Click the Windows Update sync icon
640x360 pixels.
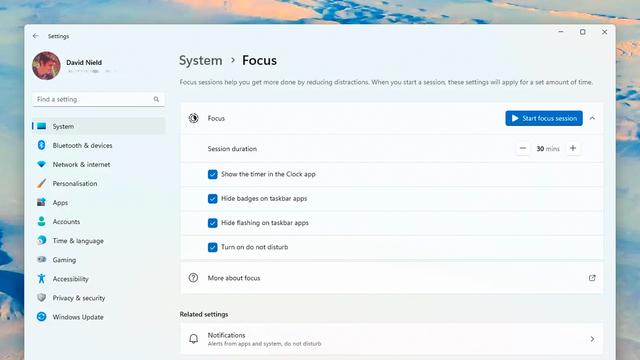coord(41,317)
